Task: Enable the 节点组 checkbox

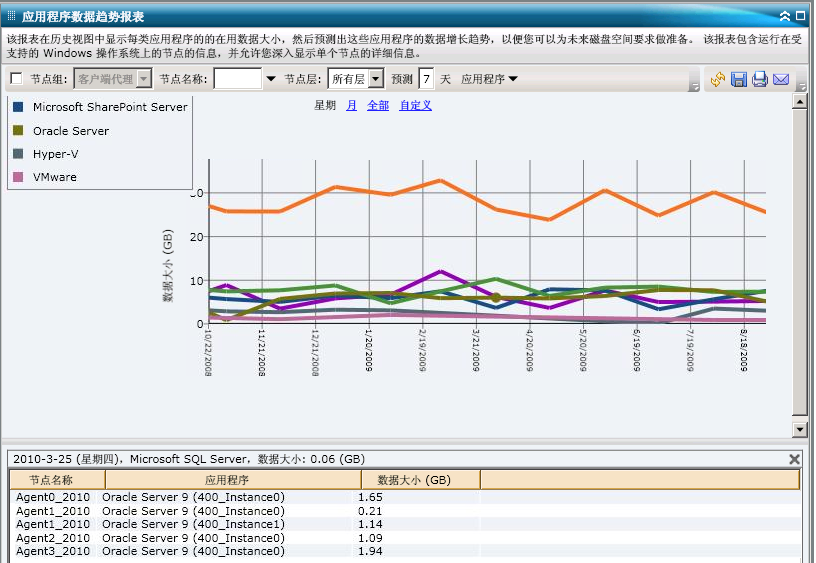Action: (16, 79)
